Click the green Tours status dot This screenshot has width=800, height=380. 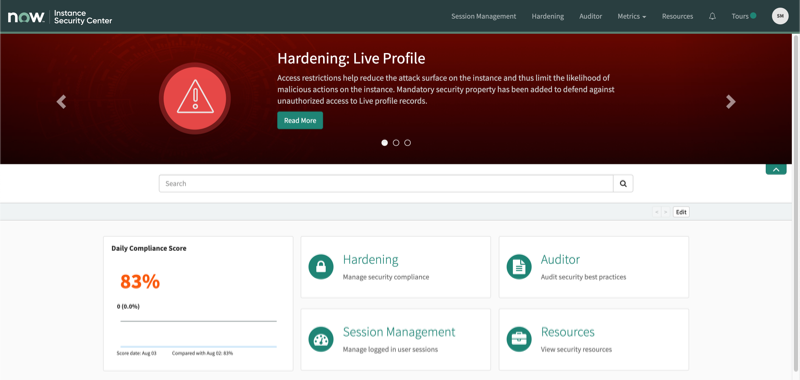tap(753, 16)
